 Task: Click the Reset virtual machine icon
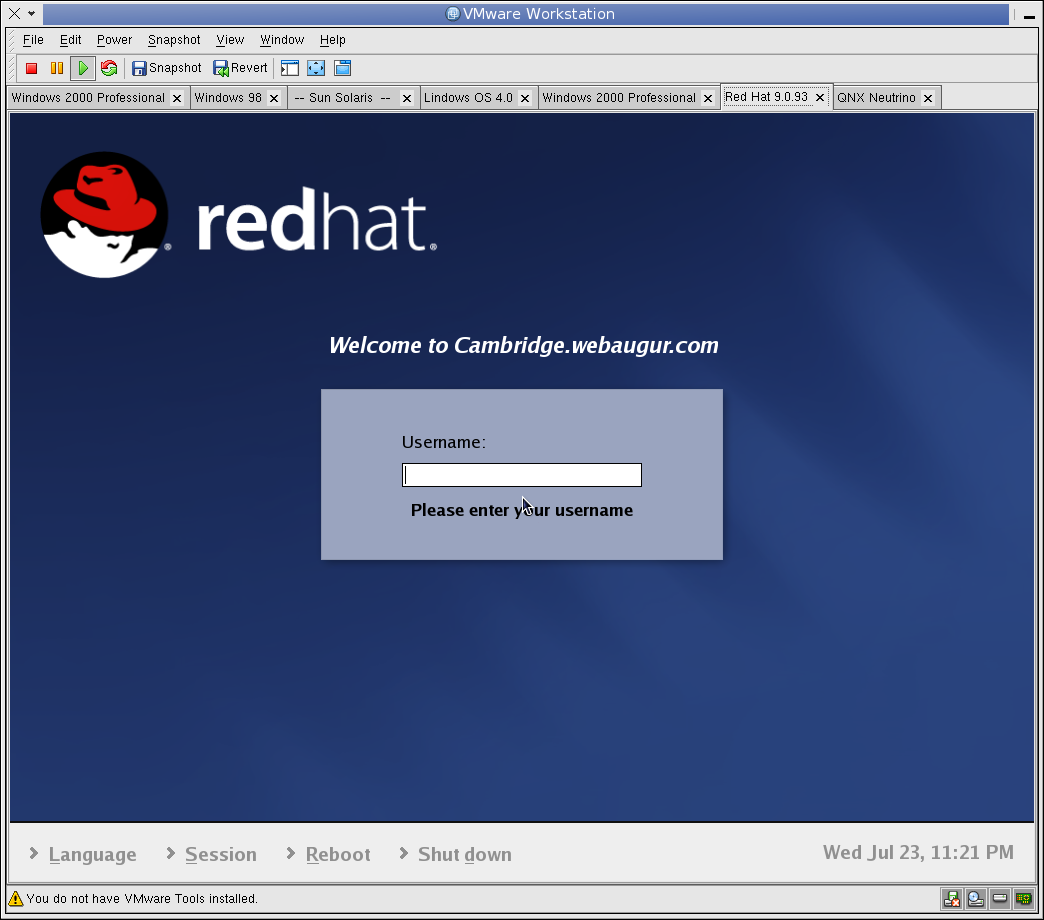(x=109, y=68)
